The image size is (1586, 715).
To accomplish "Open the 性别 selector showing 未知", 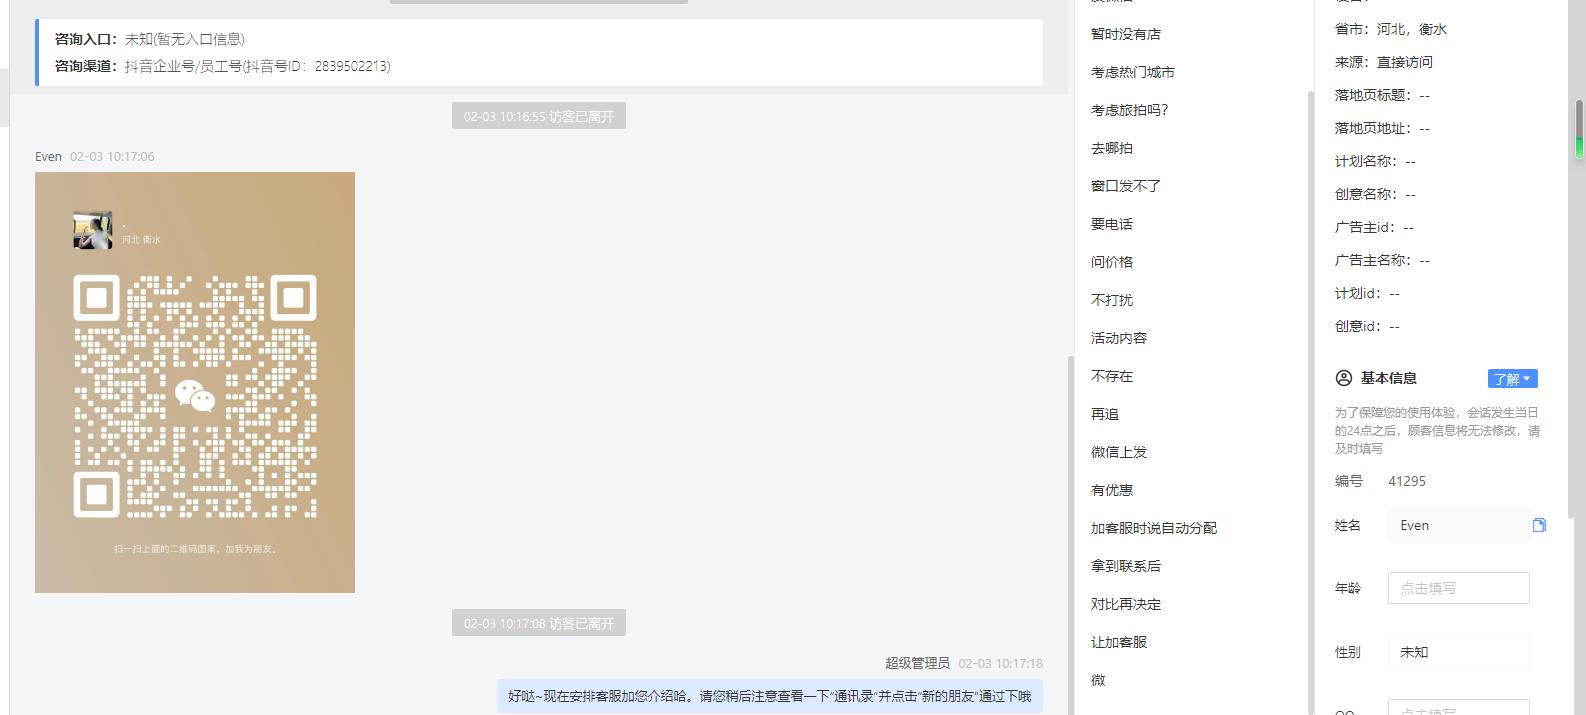I will pos(1458,652).
